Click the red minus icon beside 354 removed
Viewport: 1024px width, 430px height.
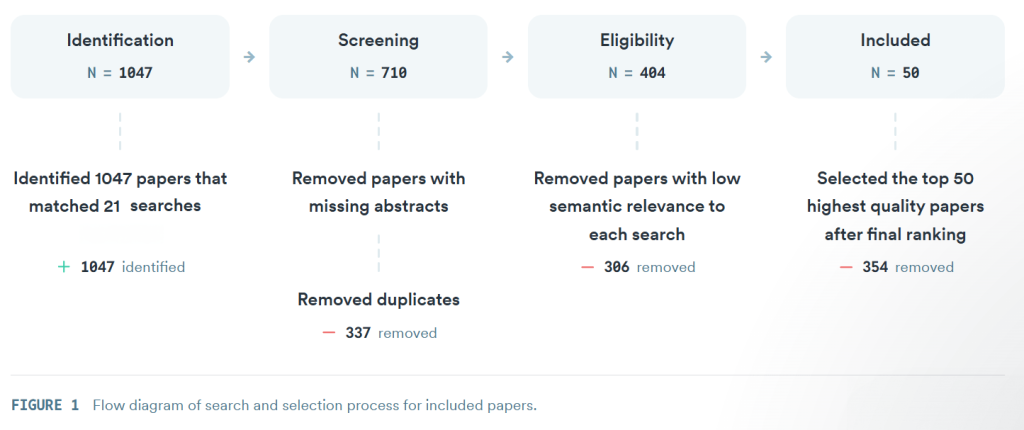[846, 267]
